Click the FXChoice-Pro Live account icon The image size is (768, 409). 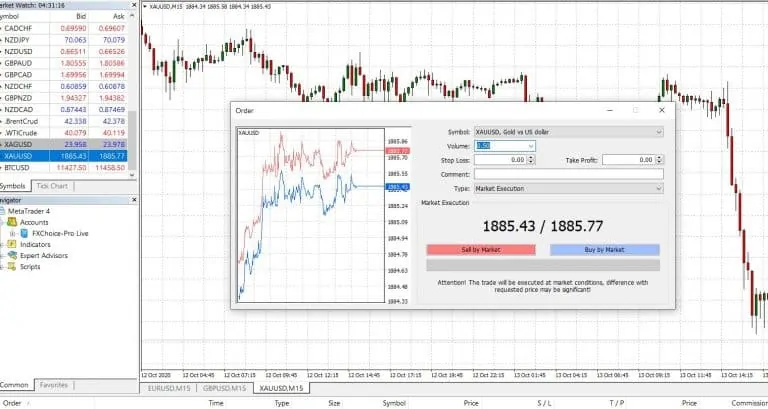tap(24, 234)
